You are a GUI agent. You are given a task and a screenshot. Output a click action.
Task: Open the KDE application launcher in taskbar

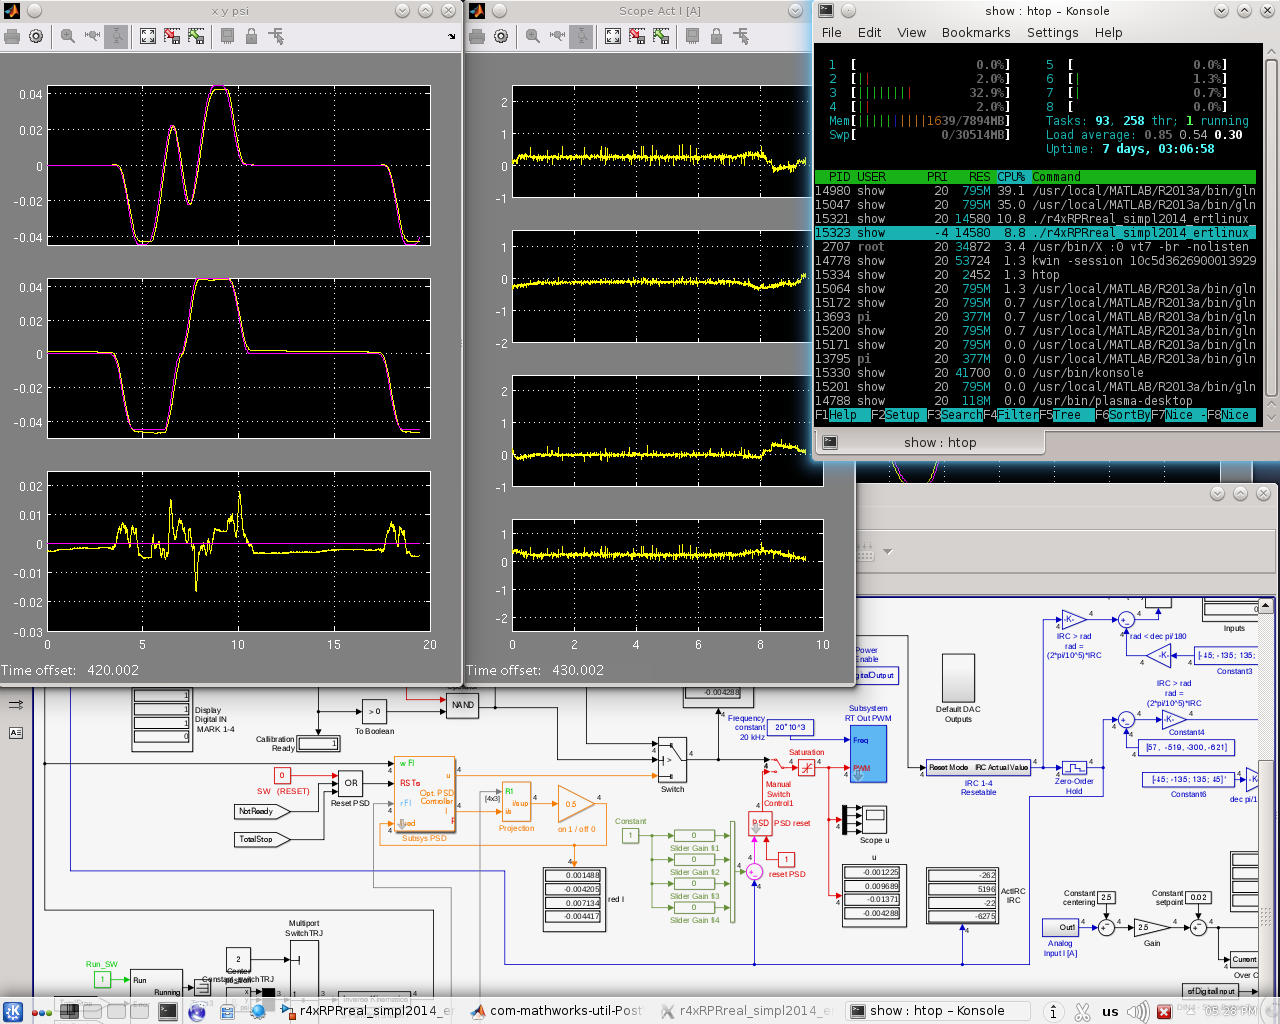[13, 1011]
